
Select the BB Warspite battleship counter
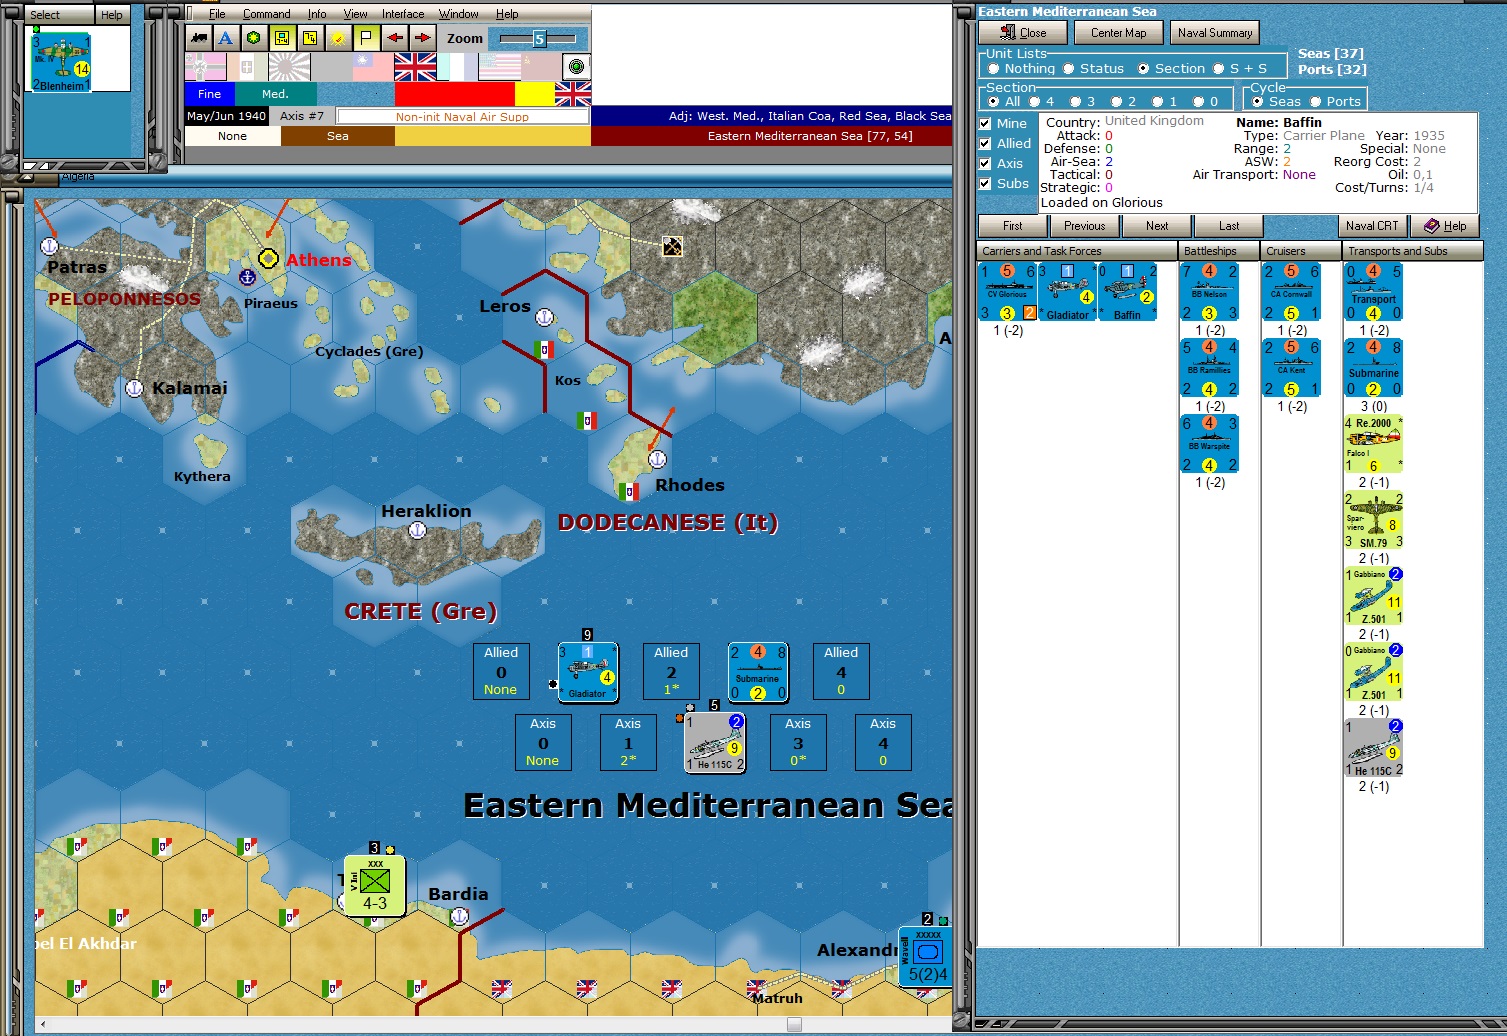(1209, 444)
